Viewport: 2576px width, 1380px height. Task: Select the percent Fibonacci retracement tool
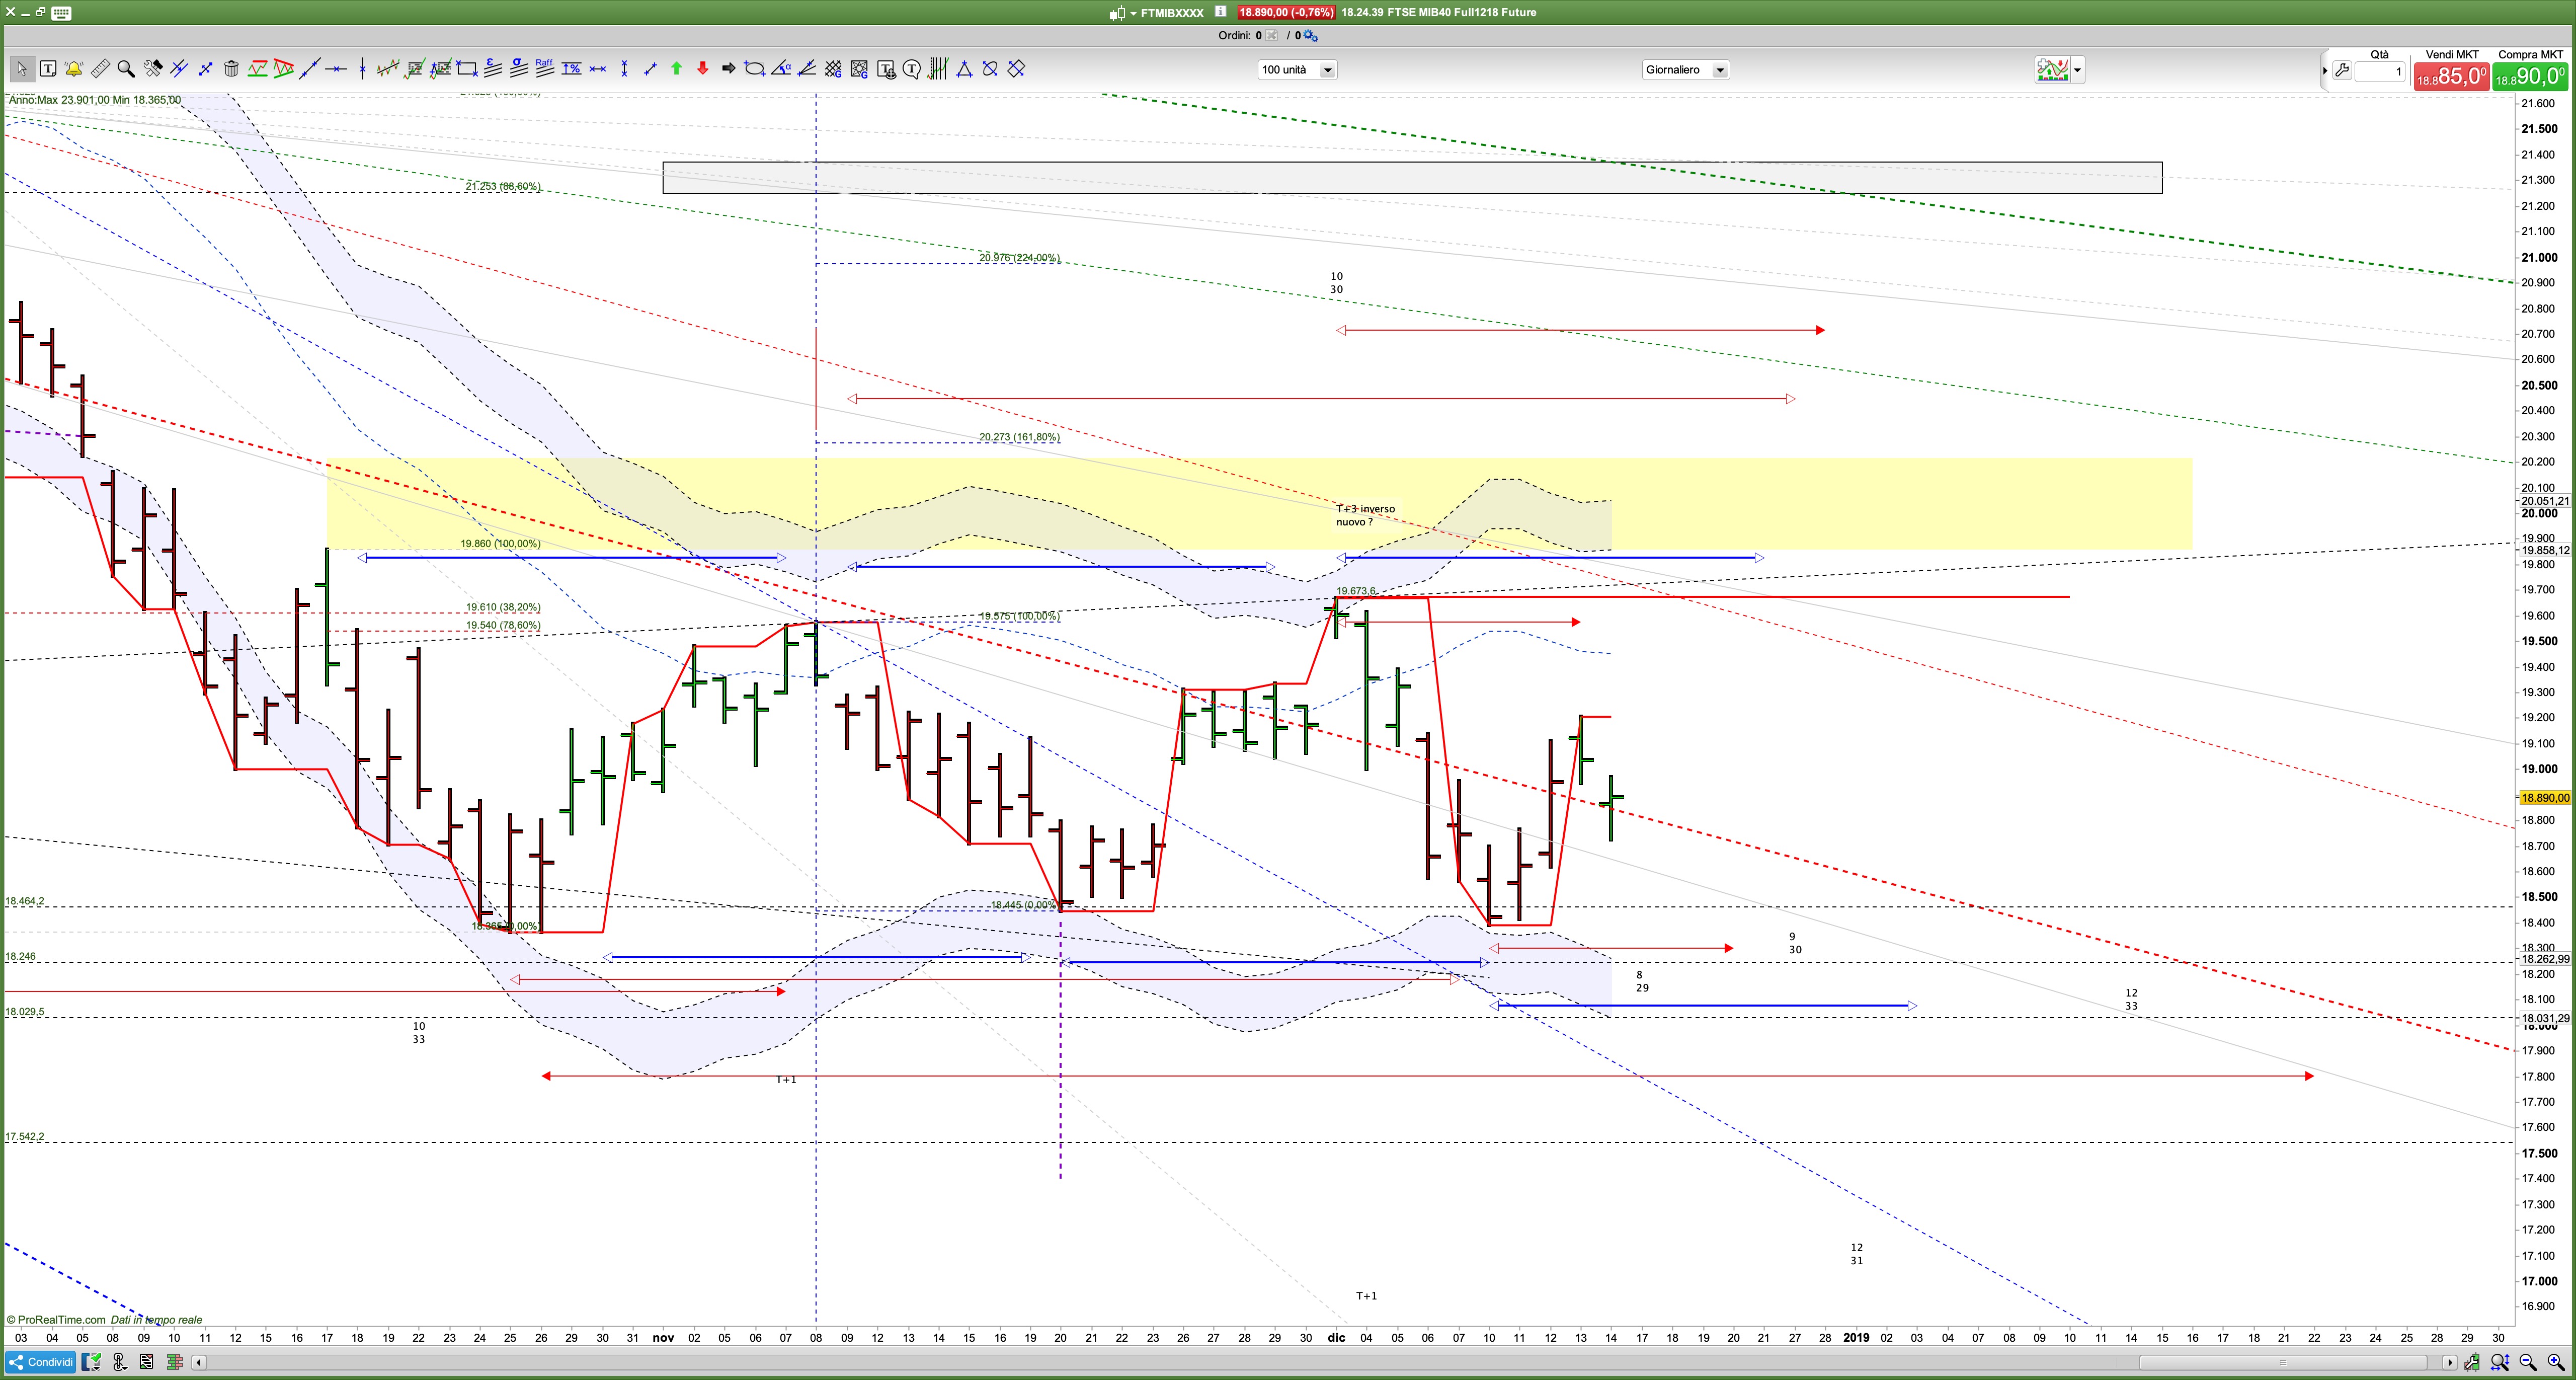coord(572,69)
